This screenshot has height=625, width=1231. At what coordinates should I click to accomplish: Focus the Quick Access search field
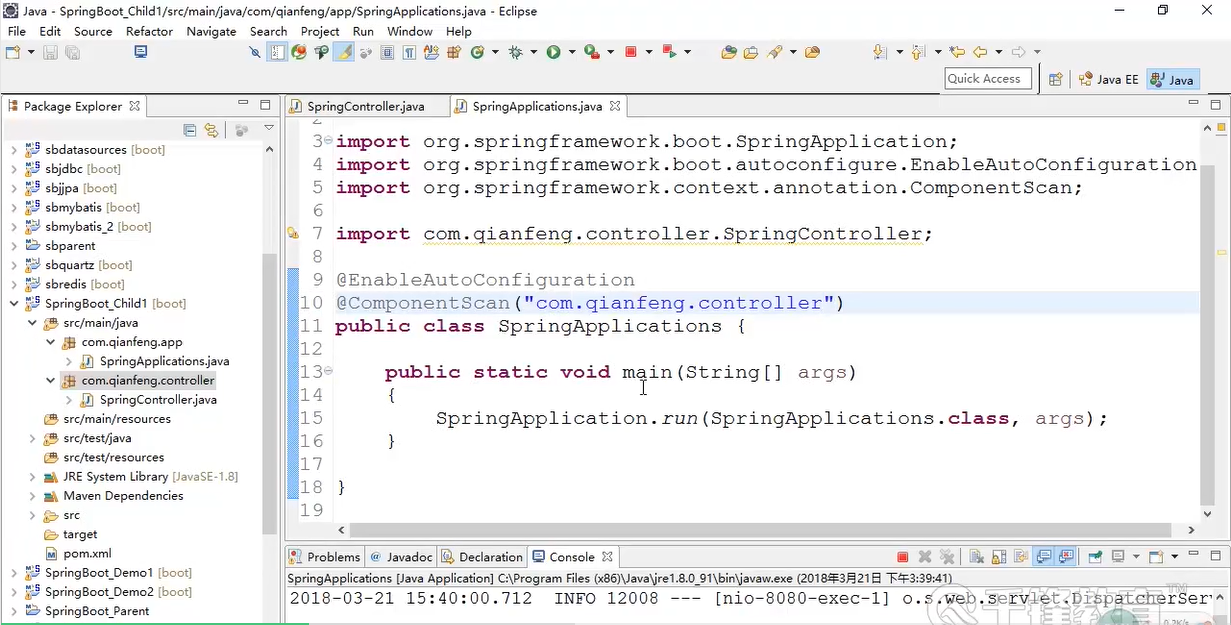coord(987,79)
